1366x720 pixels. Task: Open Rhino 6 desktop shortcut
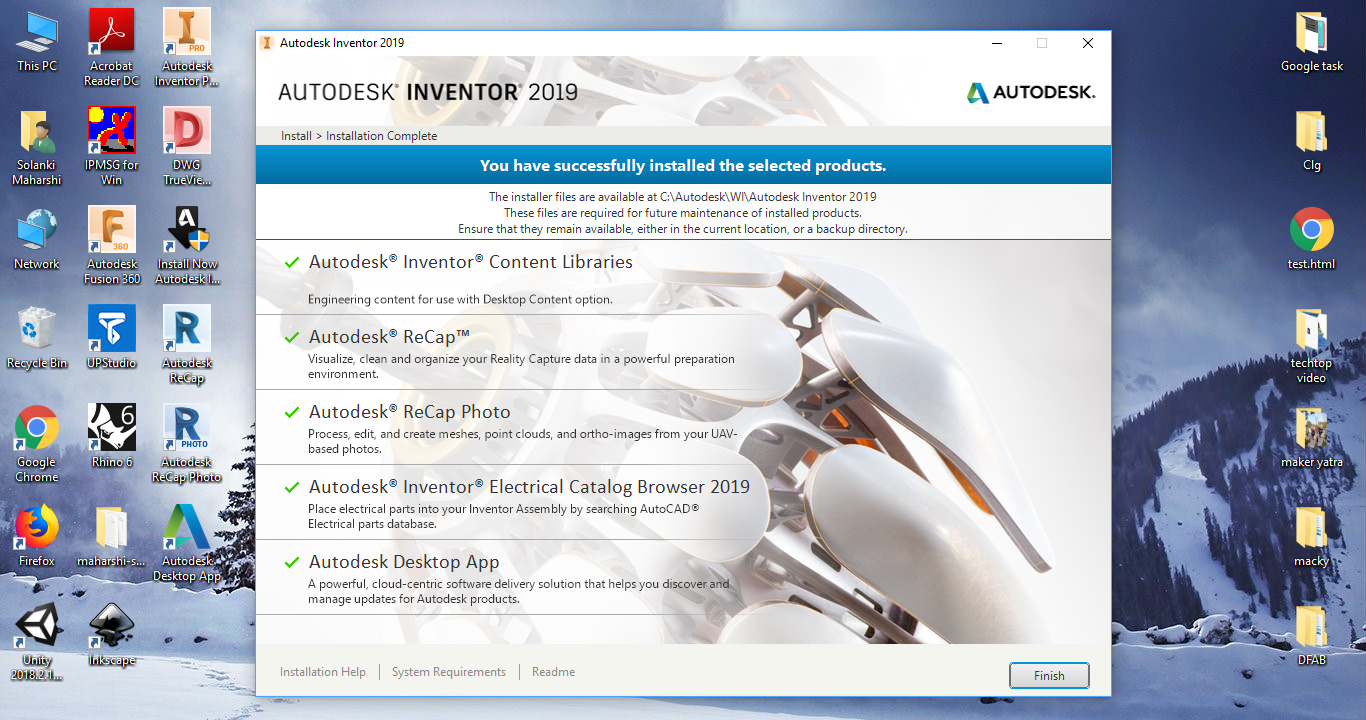(112, 437)
